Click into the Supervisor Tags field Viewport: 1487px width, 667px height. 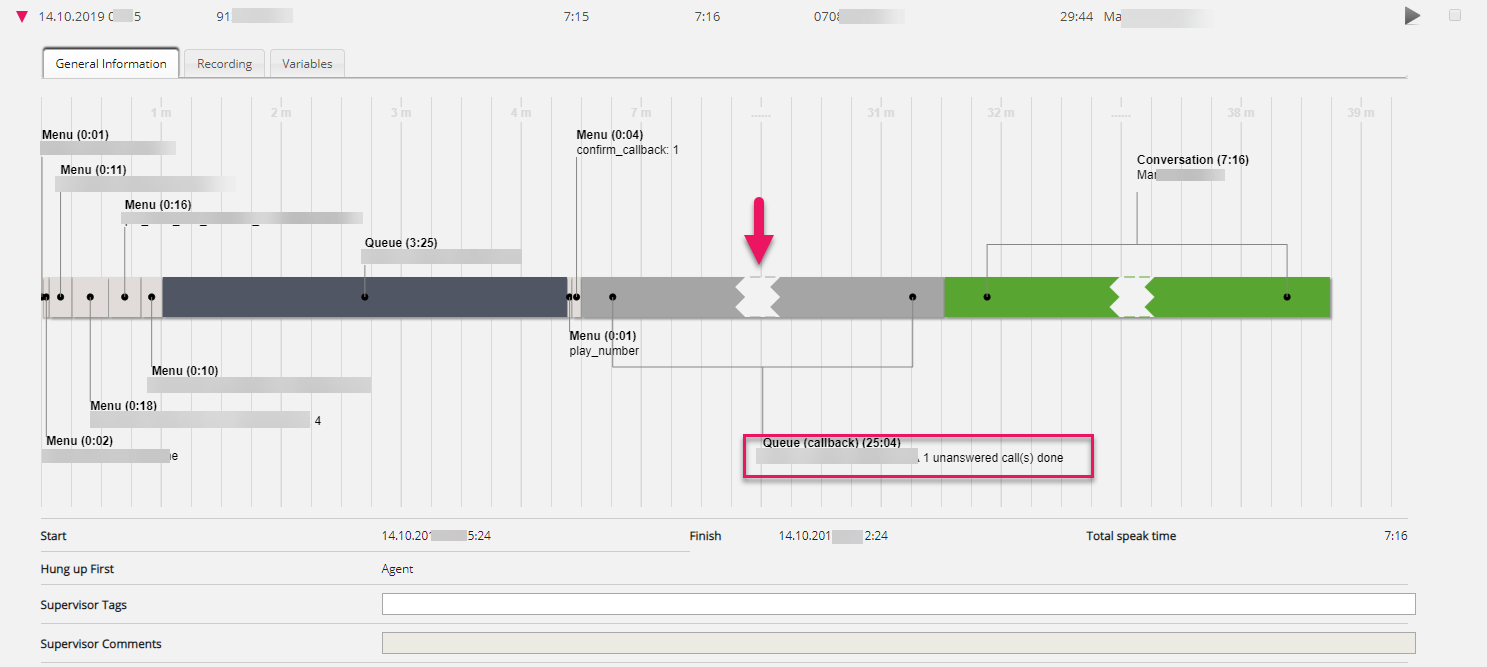898,604
